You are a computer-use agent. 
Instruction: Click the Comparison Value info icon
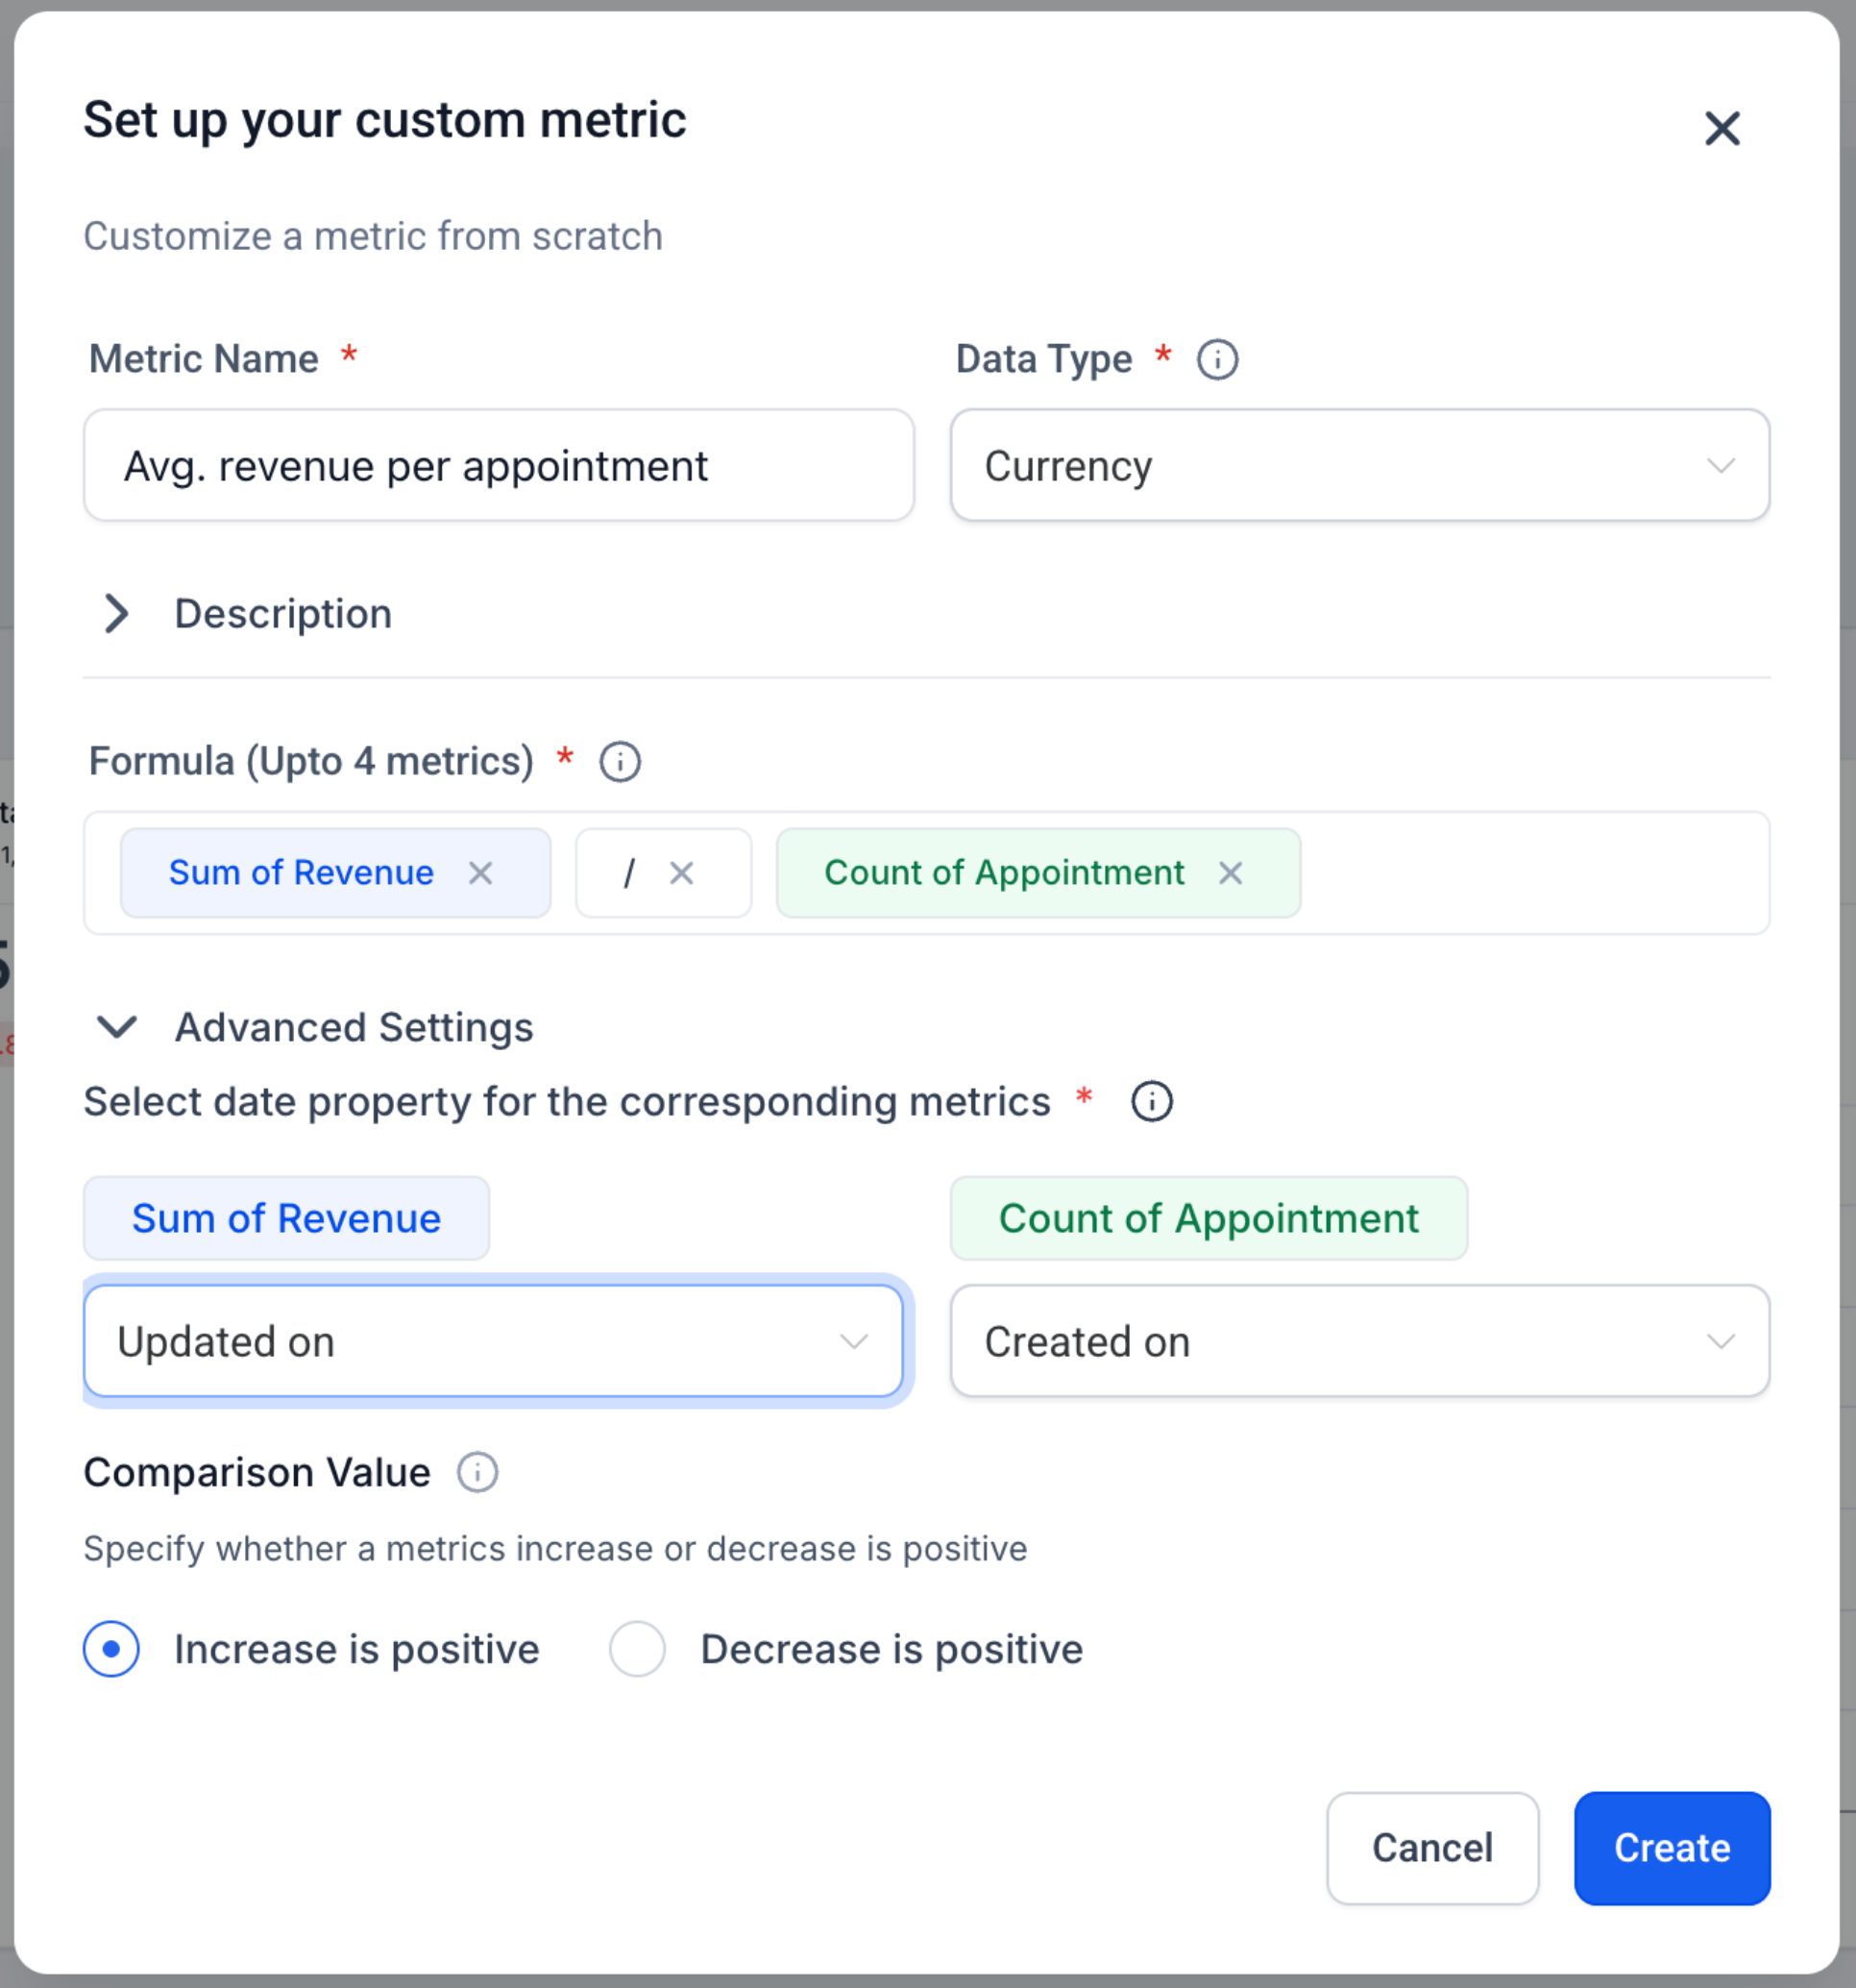coord(477,1472)
